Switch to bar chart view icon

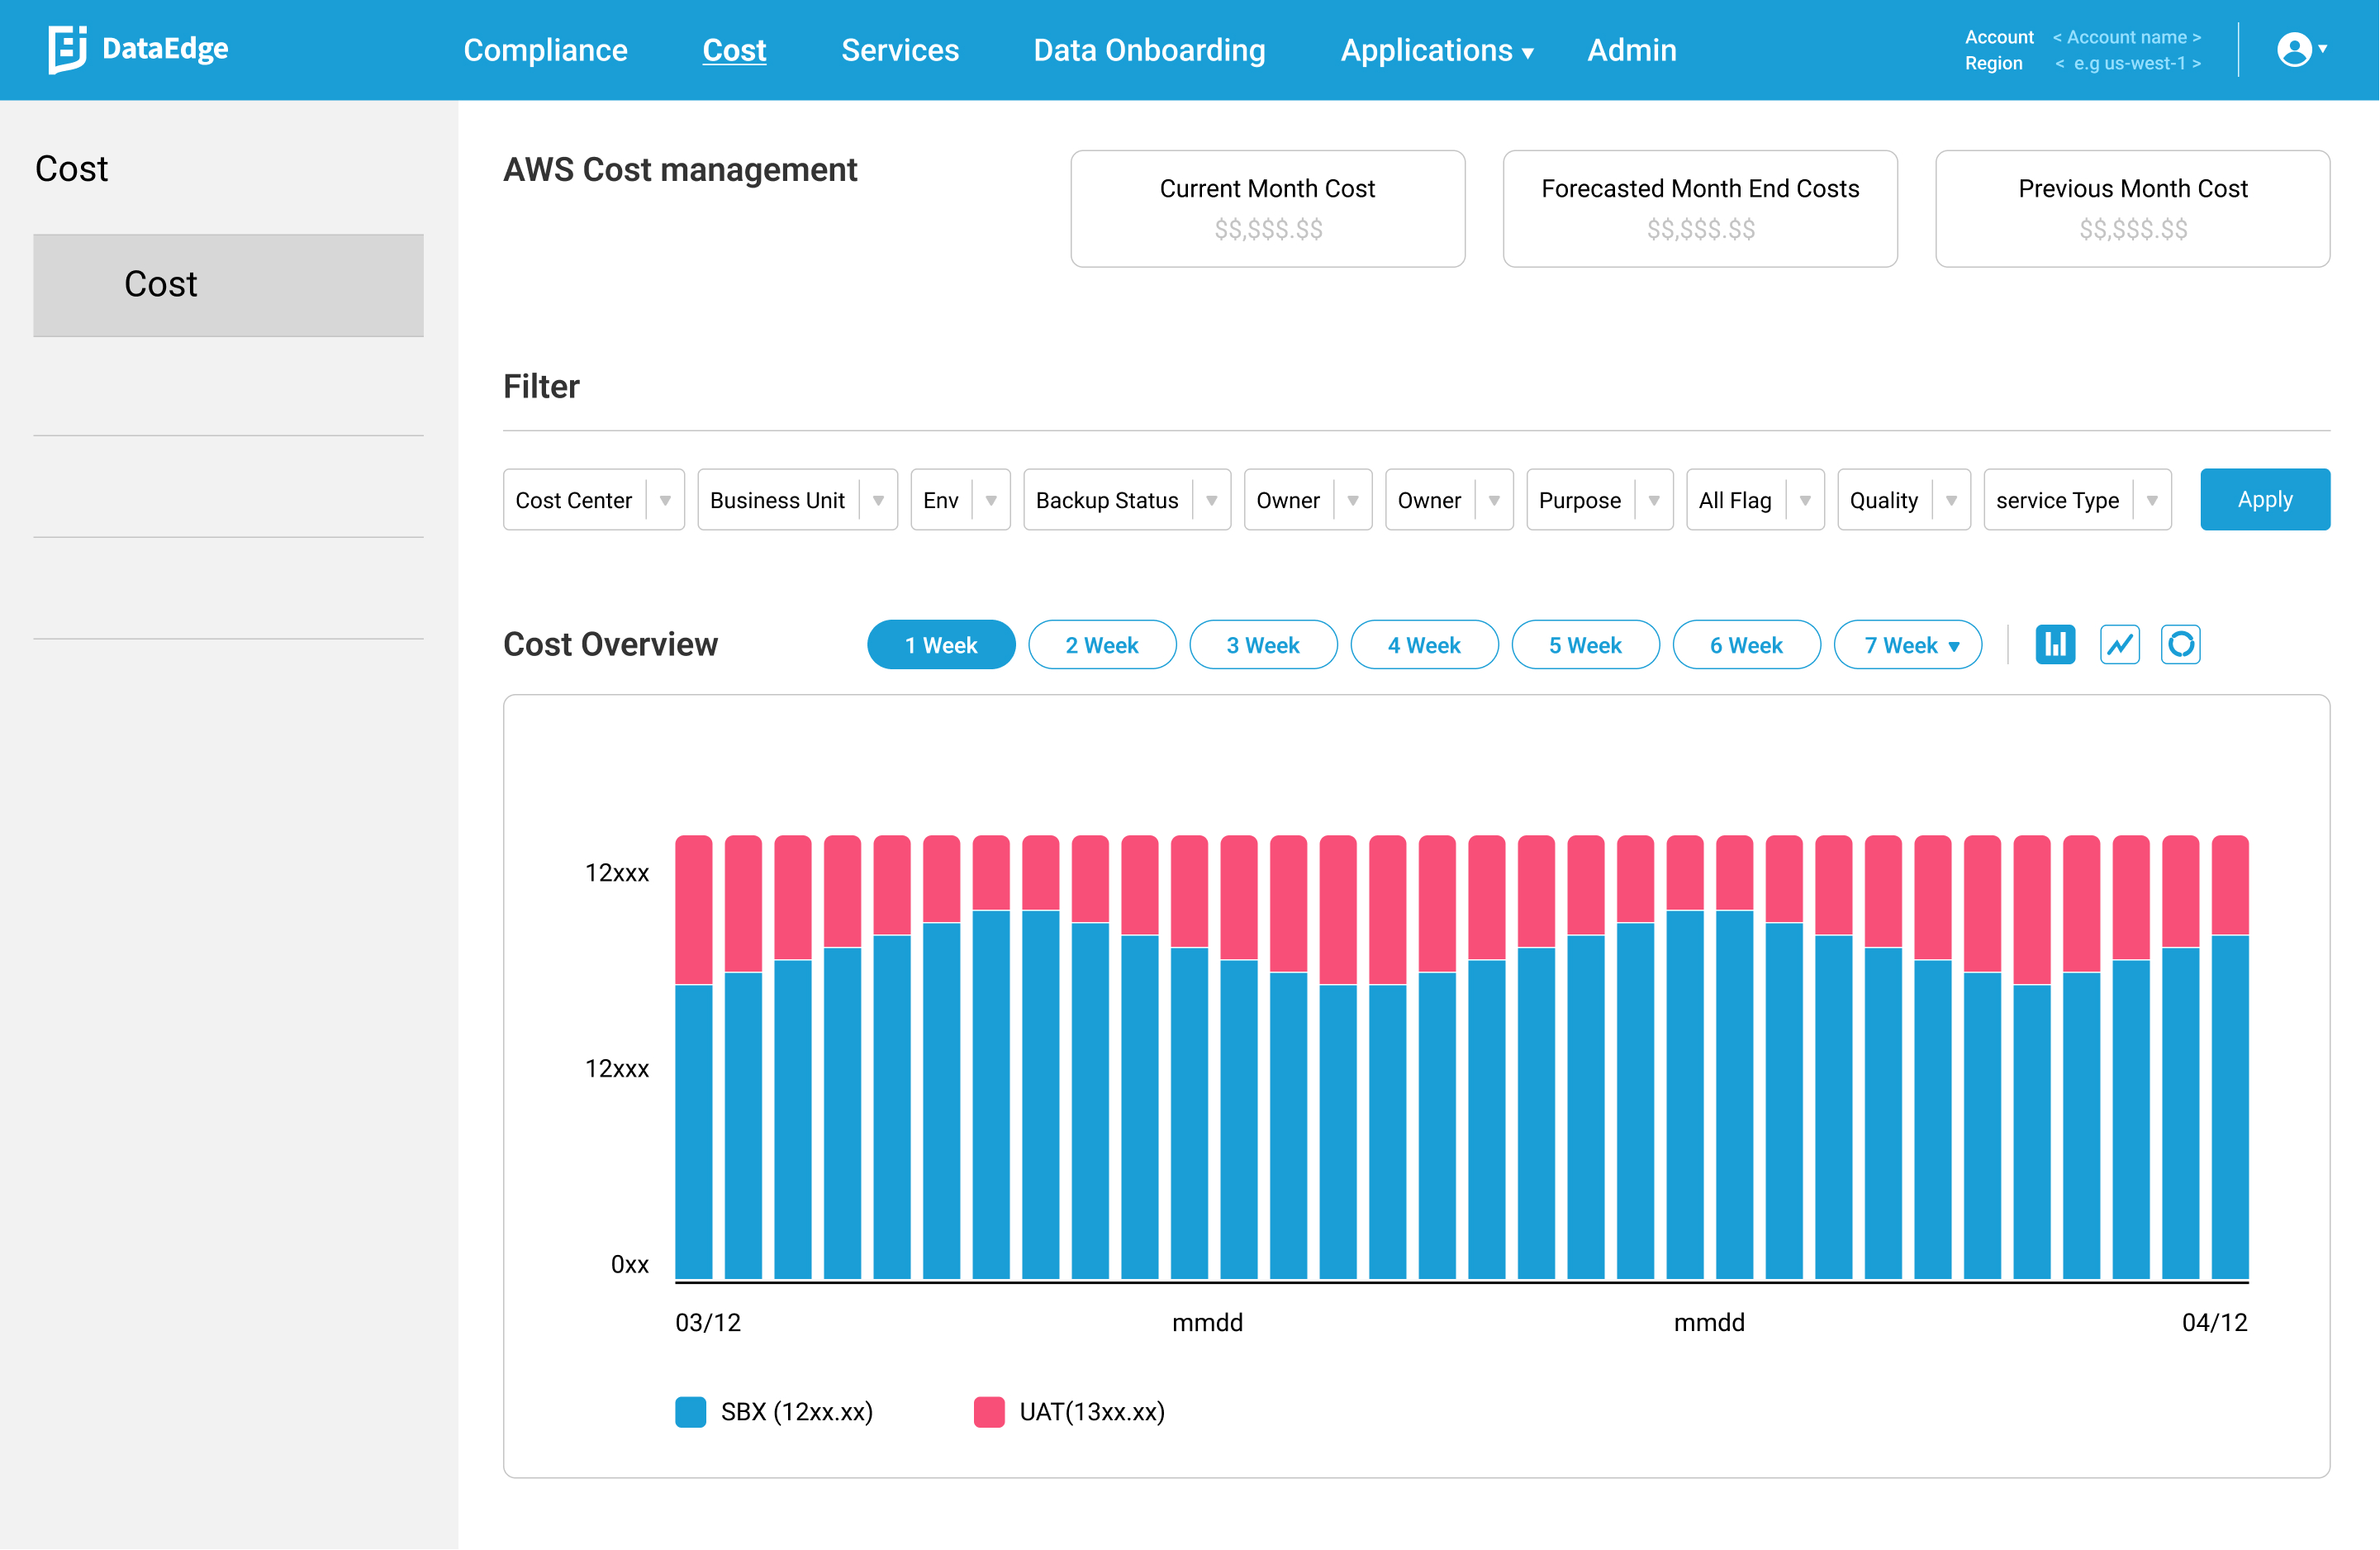(x=2055, y=644)
